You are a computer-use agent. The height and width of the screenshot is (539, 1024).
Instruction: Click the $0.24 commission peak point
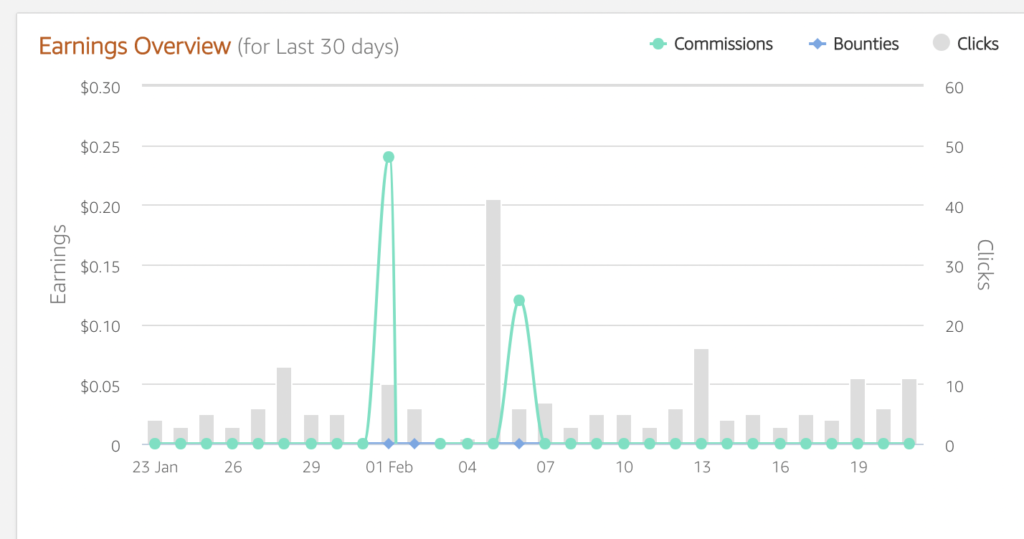tap(388, 157)
